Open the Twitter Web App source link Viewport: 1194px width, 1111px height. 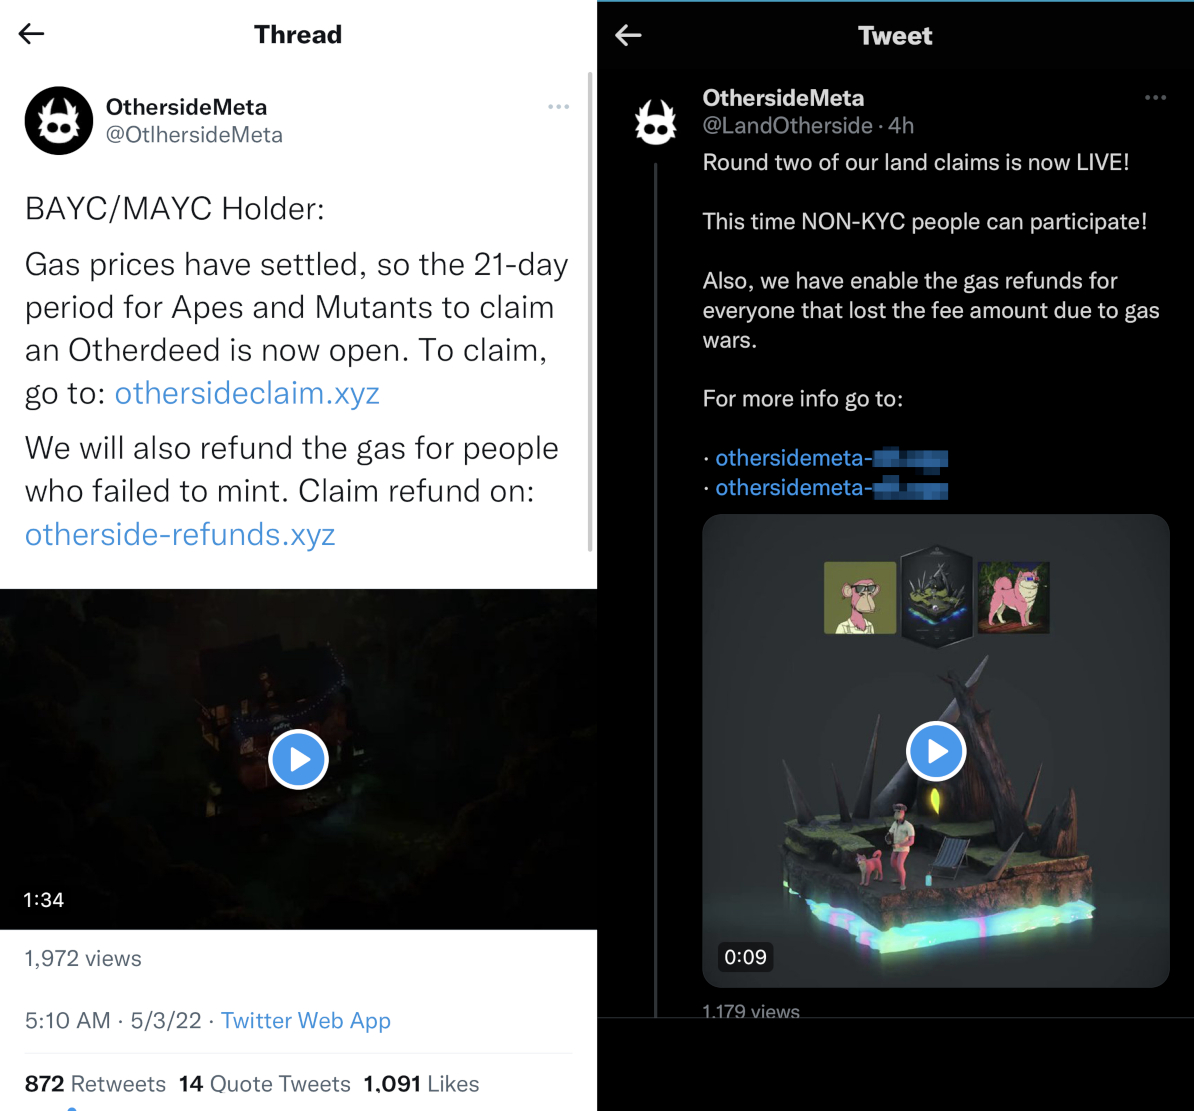point(305,1020)
